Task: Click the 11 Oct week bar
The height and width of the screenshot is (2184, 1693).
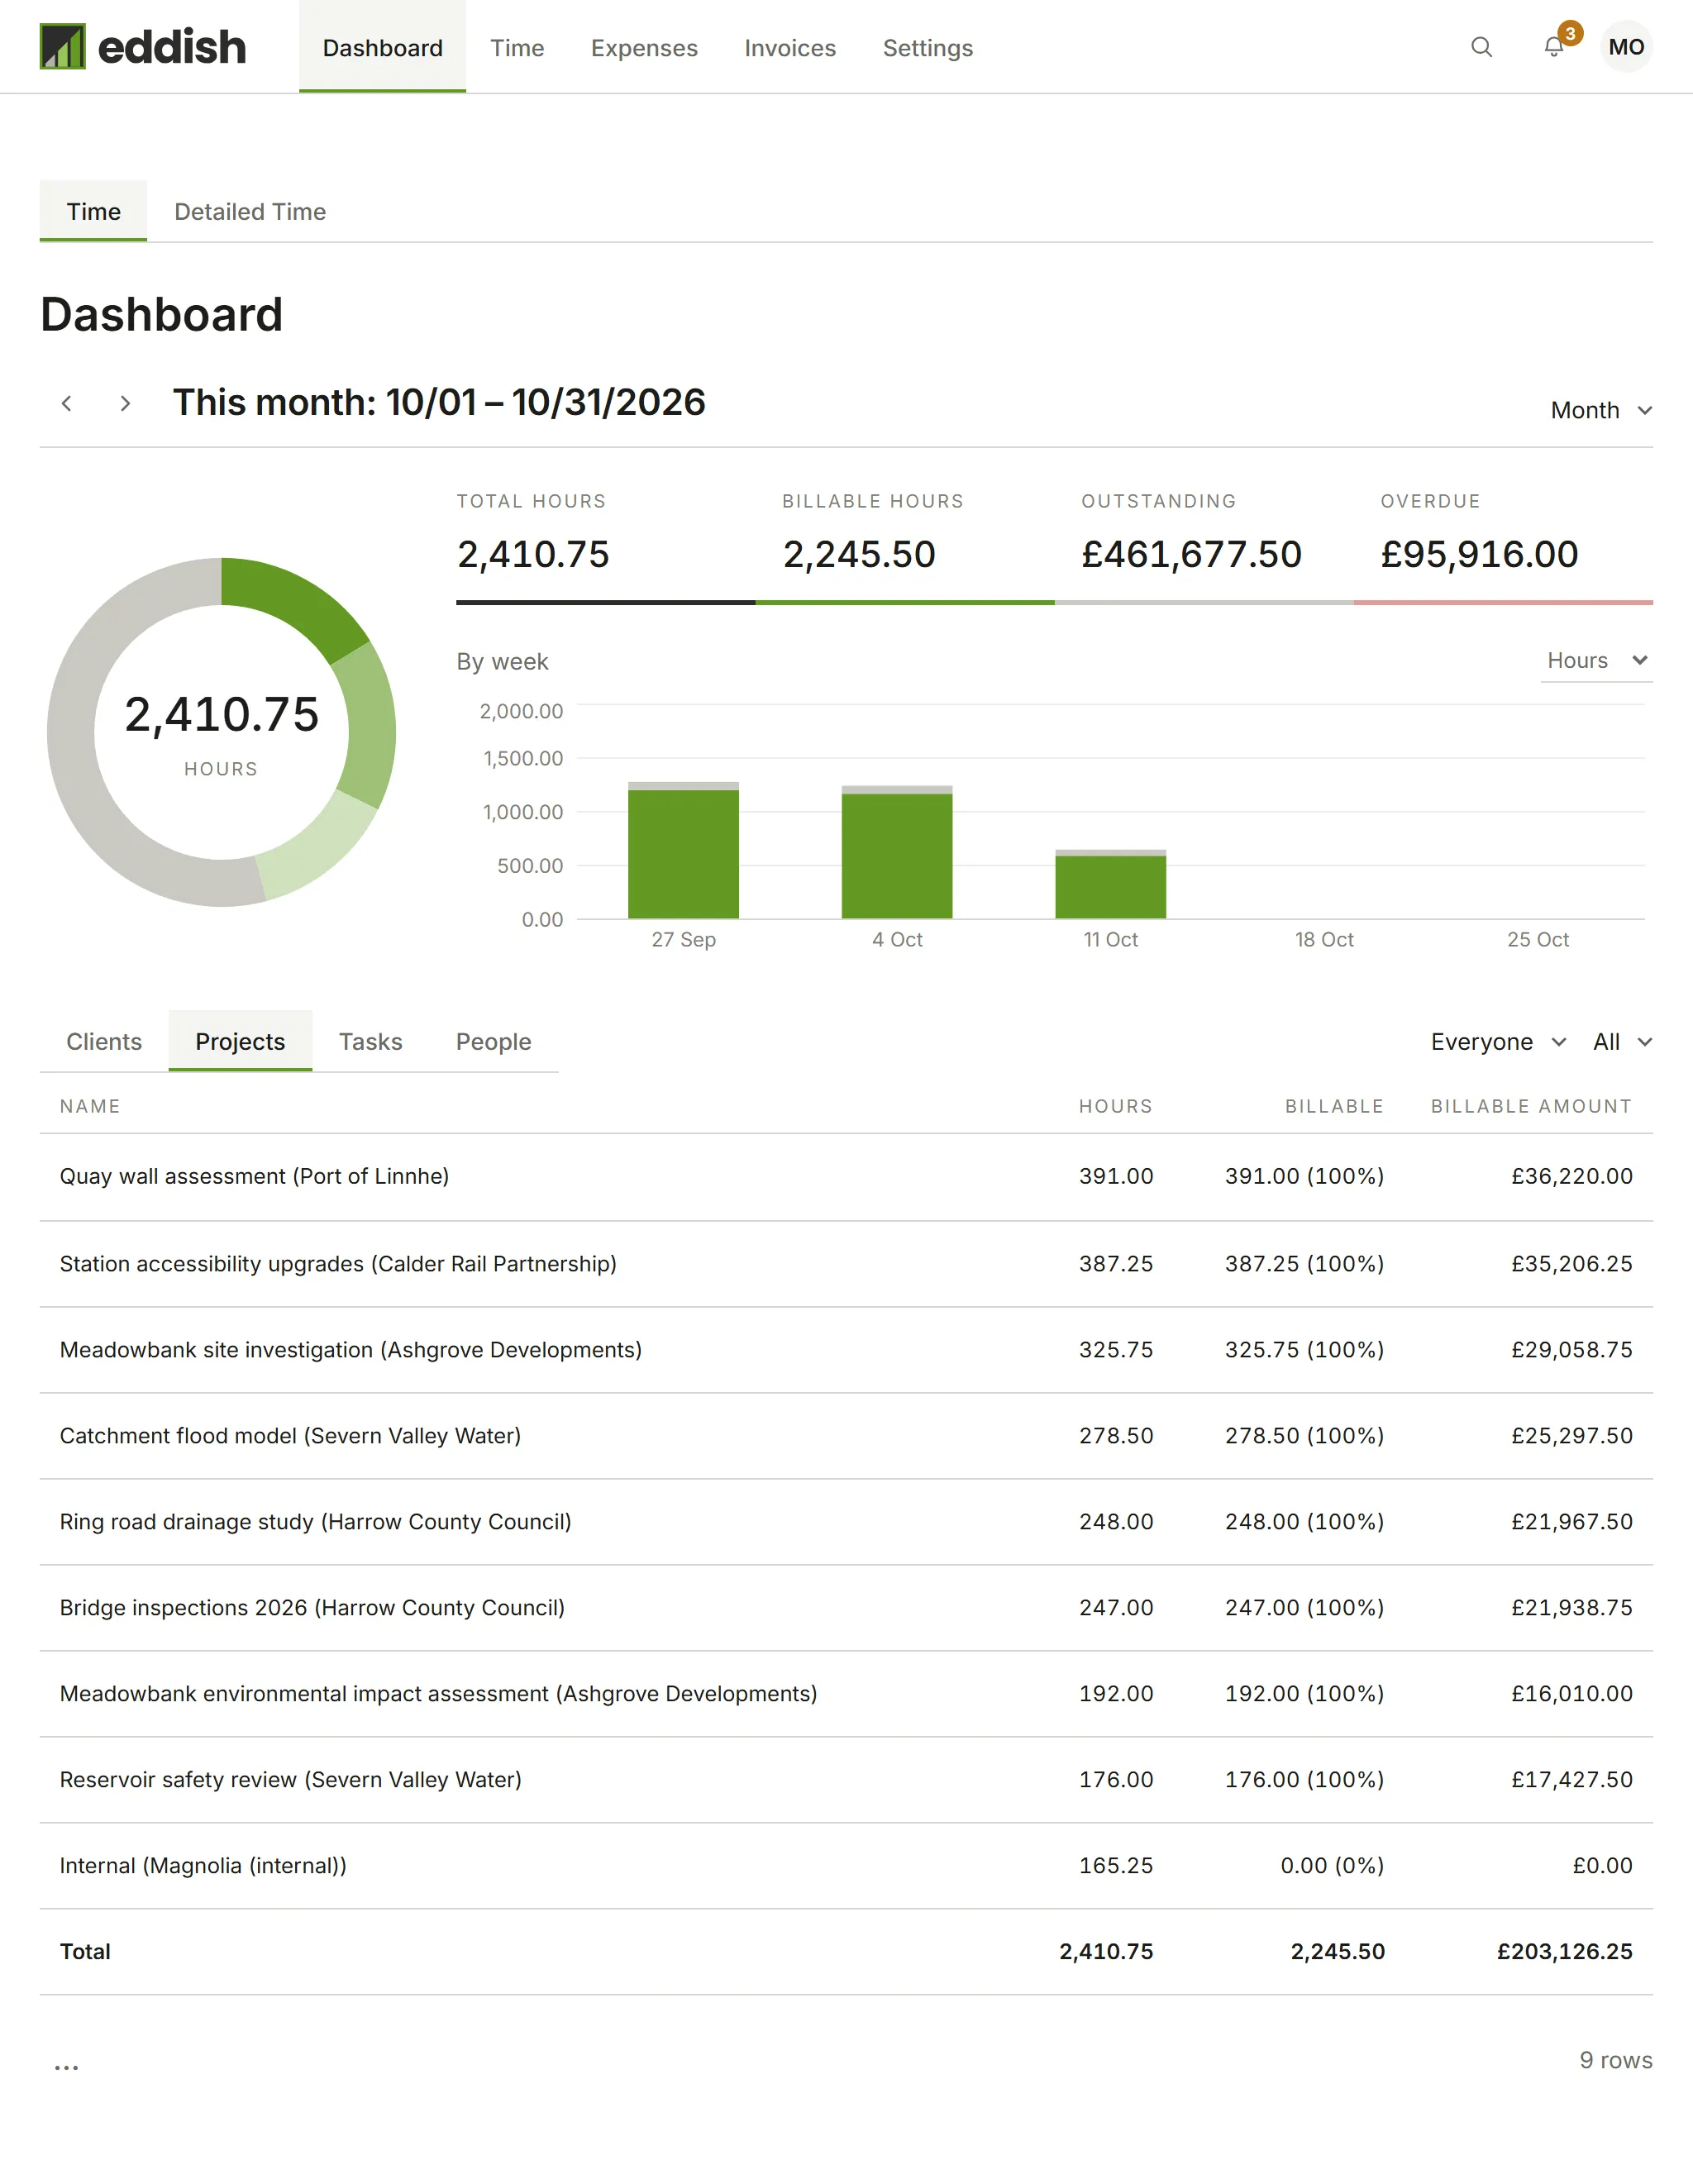Action: (x=1110, y=885)
